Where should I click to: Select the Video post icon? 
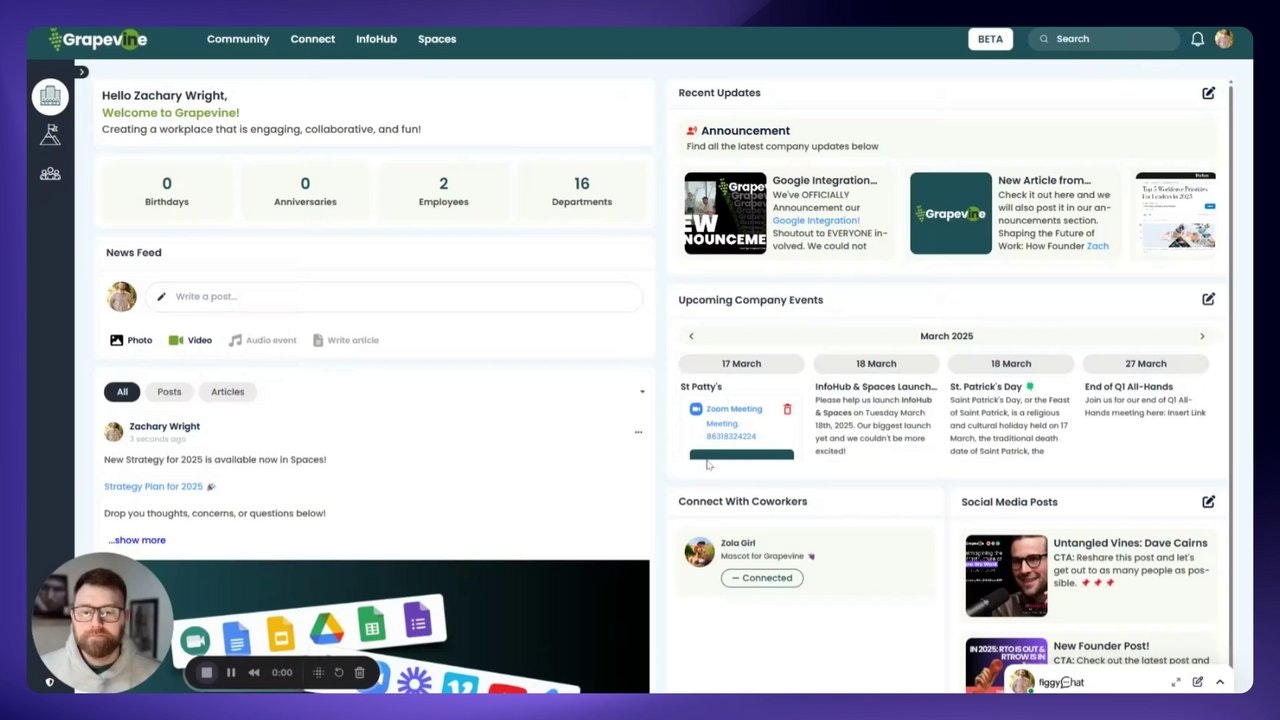(x=176, y=340)
